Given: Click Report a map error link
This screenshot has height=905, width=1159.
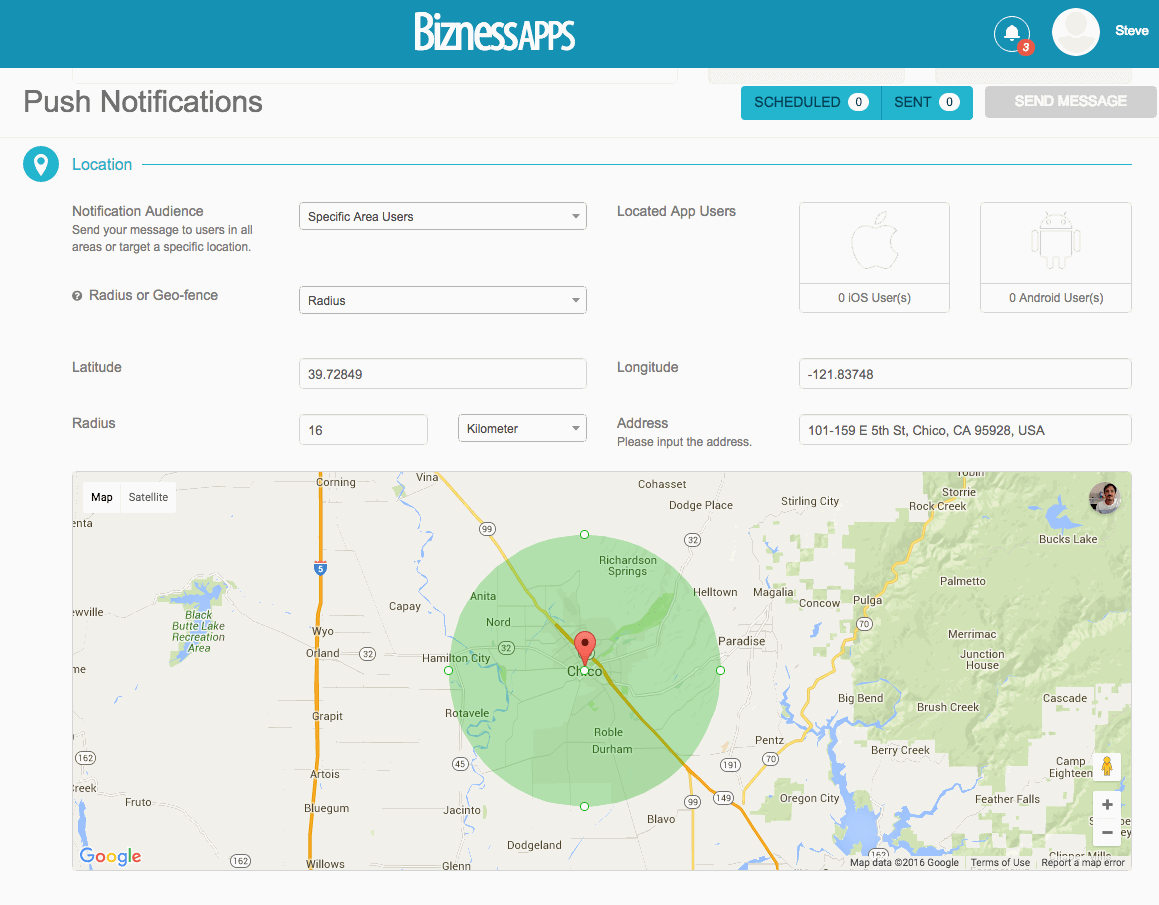Looking at the screenshot, I should pyautogui.click(x=1083, y=862).
